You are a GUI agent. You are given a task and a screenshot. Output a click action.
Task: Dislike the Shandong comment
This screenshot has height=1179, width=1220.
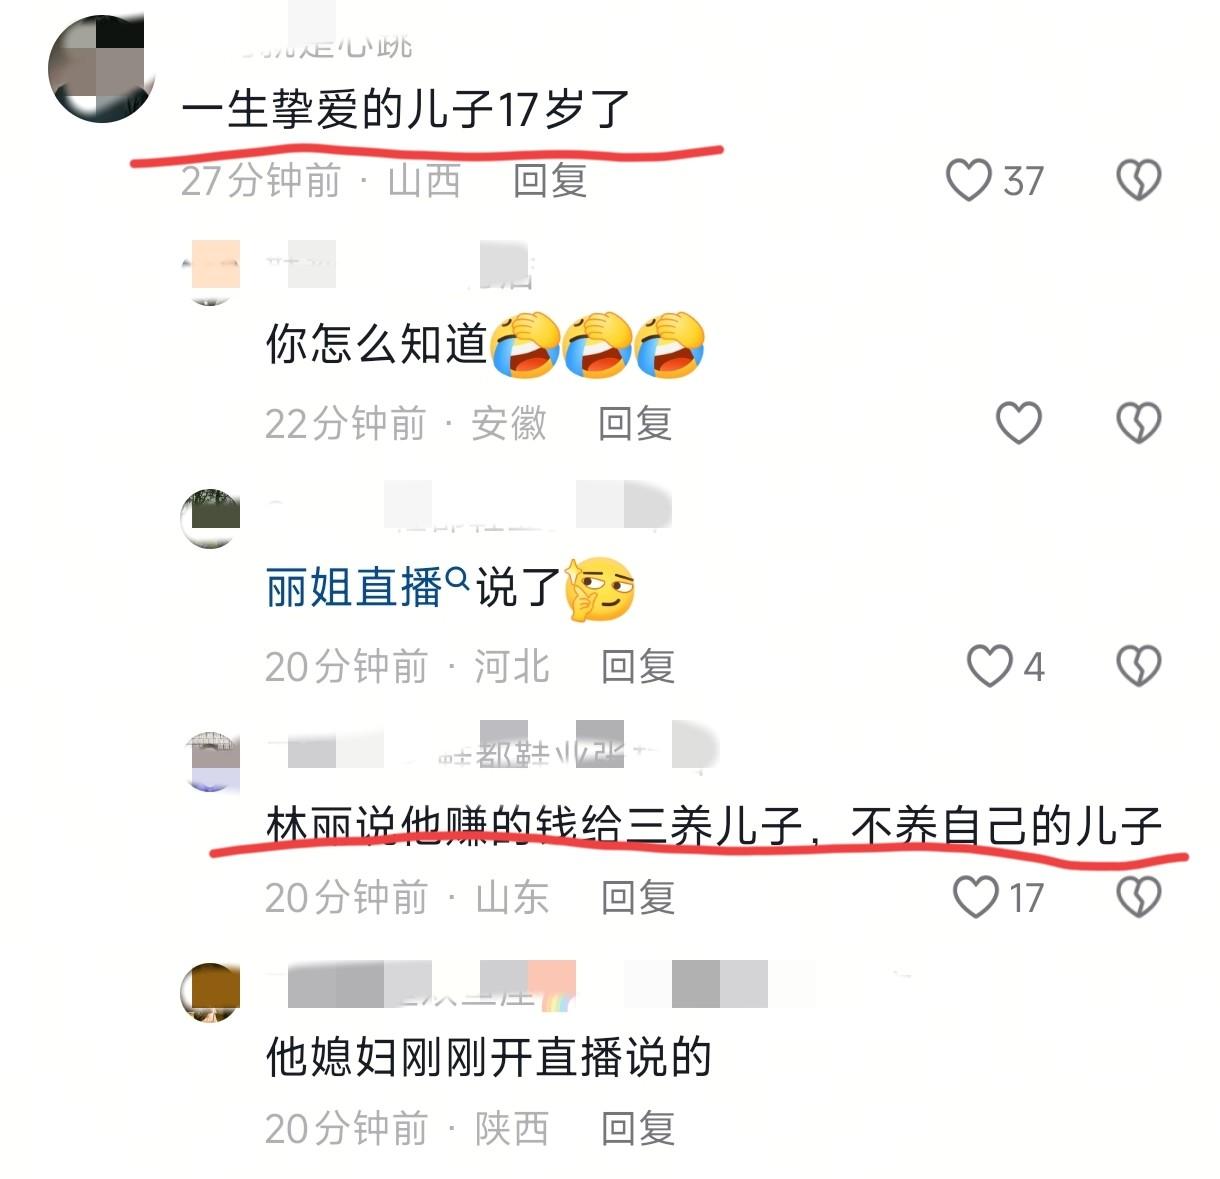pos(1138,897)
